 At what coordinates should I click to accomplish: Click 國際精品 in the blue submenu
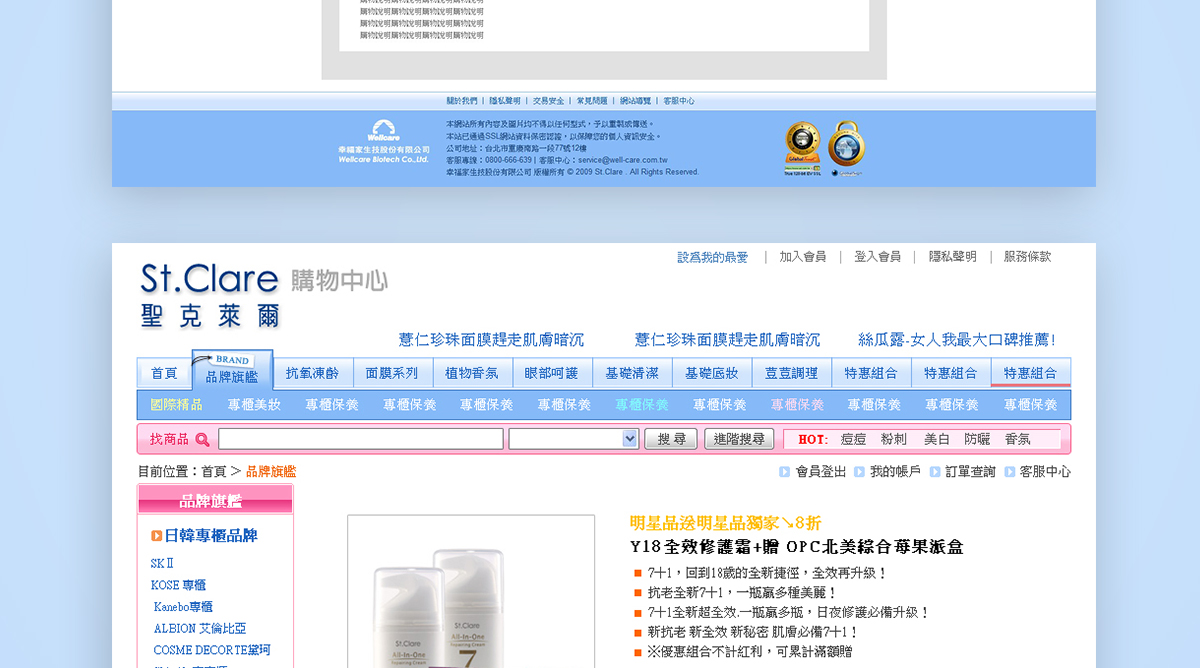pos(176,405)
